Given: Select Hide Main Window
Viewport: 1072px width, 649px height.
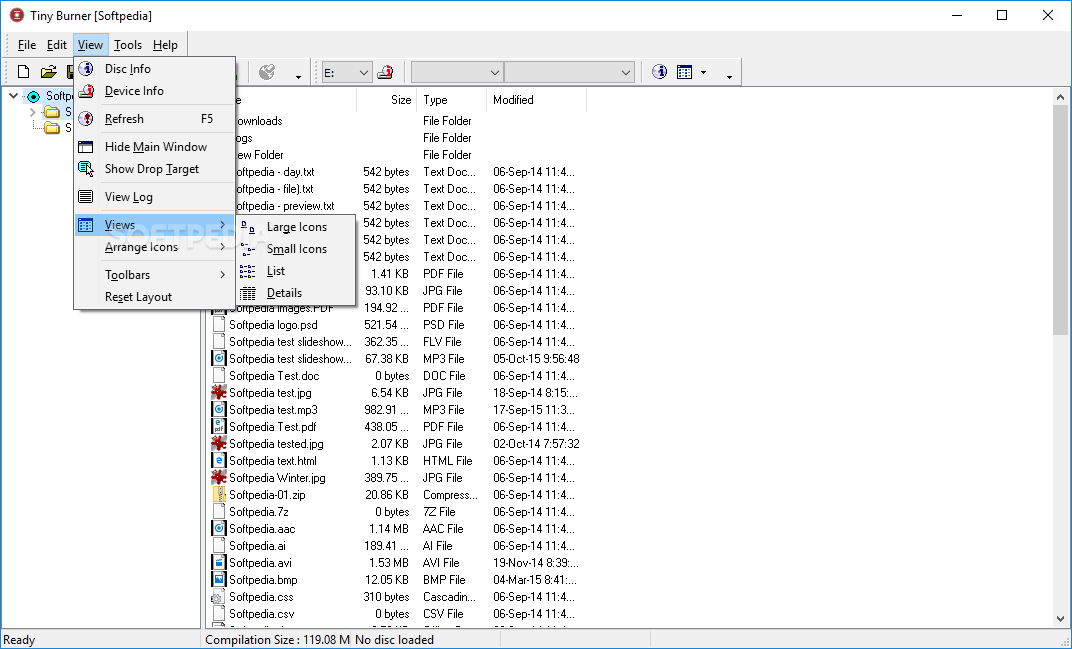Looking at the screenshot, I should tap(155, 147).
